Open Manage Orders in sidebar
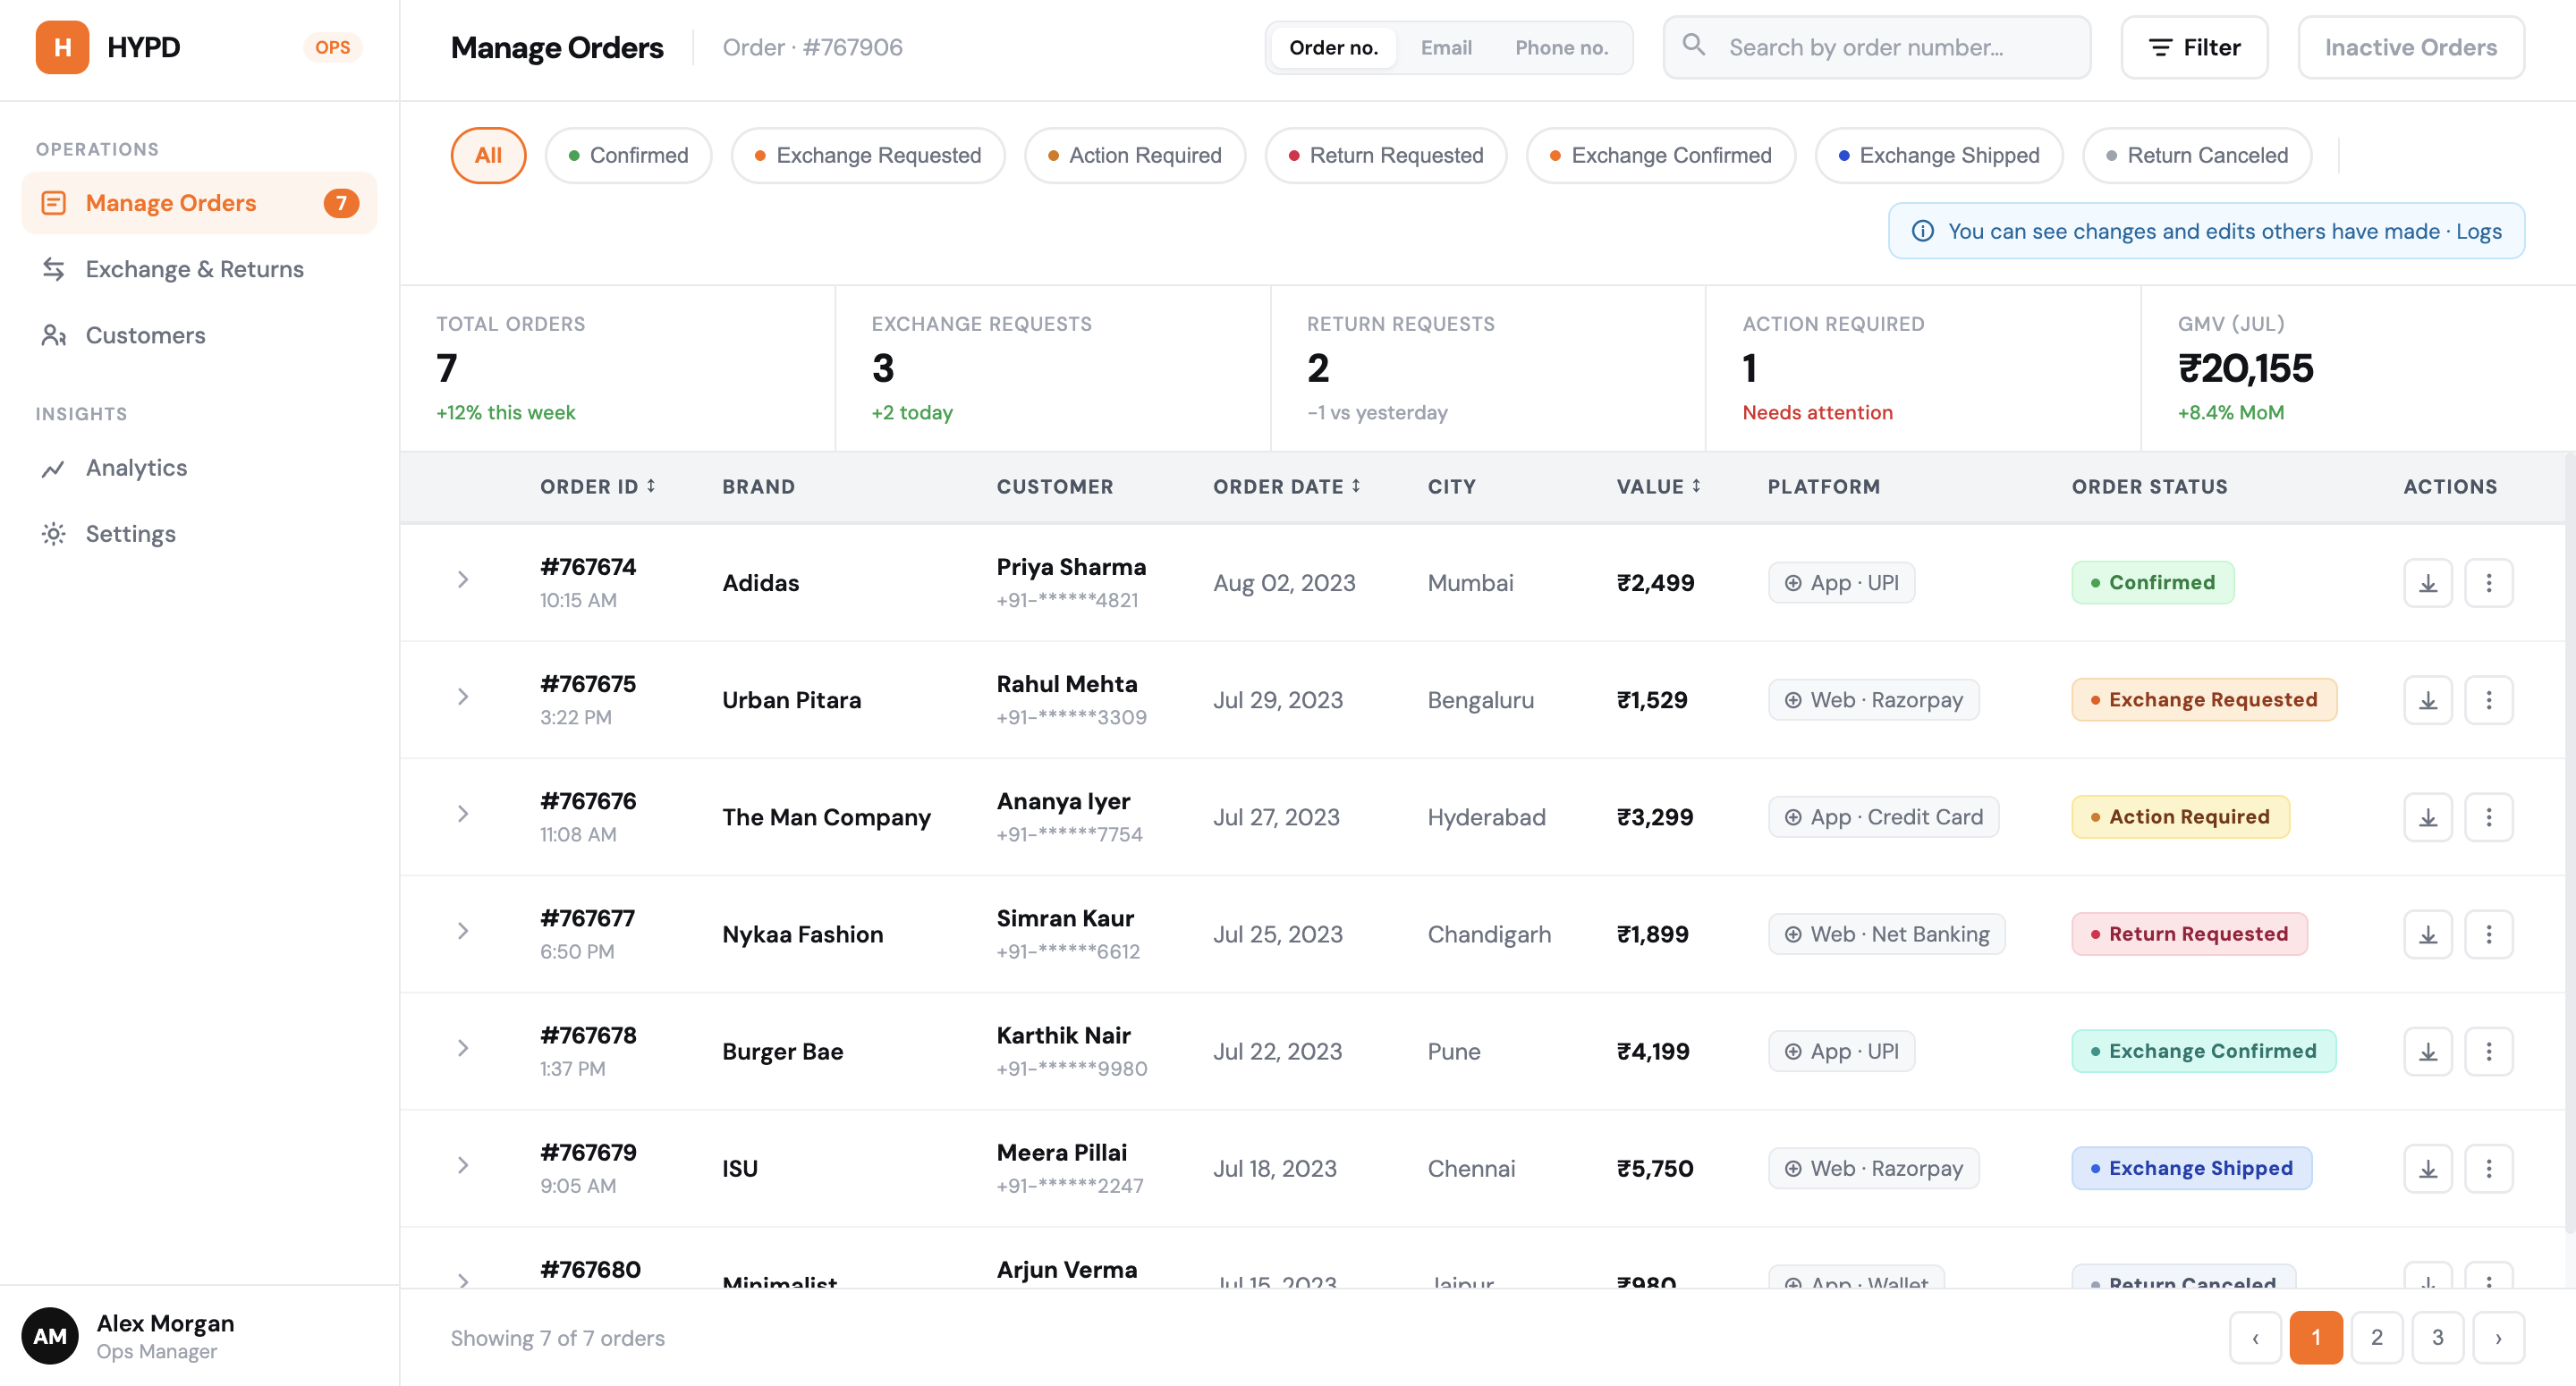Image resolution: width=2576 pixels, height=1386 pixels. [x=199, y=203]
